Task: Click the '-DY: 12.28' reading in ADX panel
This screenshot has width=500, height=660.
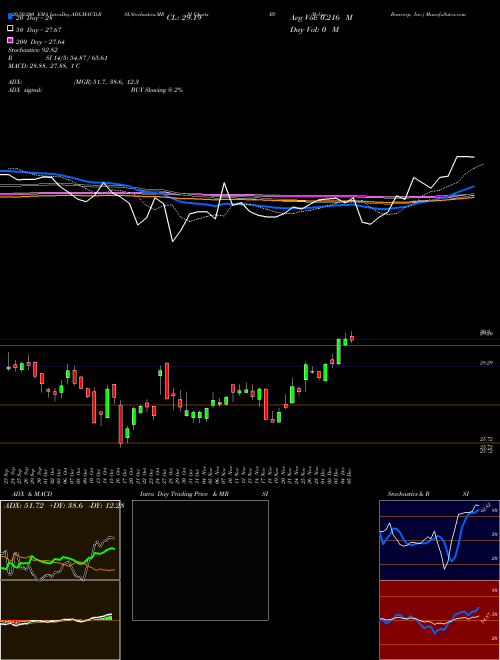Action: (106, 506)
